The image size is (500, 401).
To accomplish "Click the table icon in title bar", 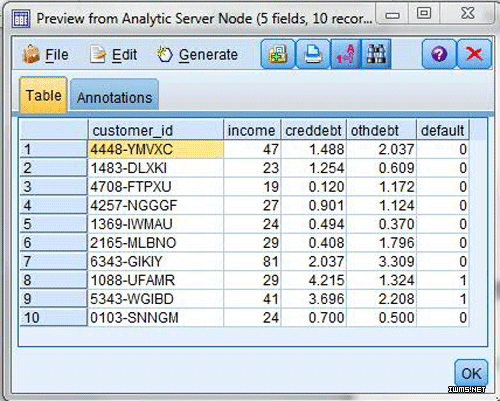I will click(x=21, y=18).
